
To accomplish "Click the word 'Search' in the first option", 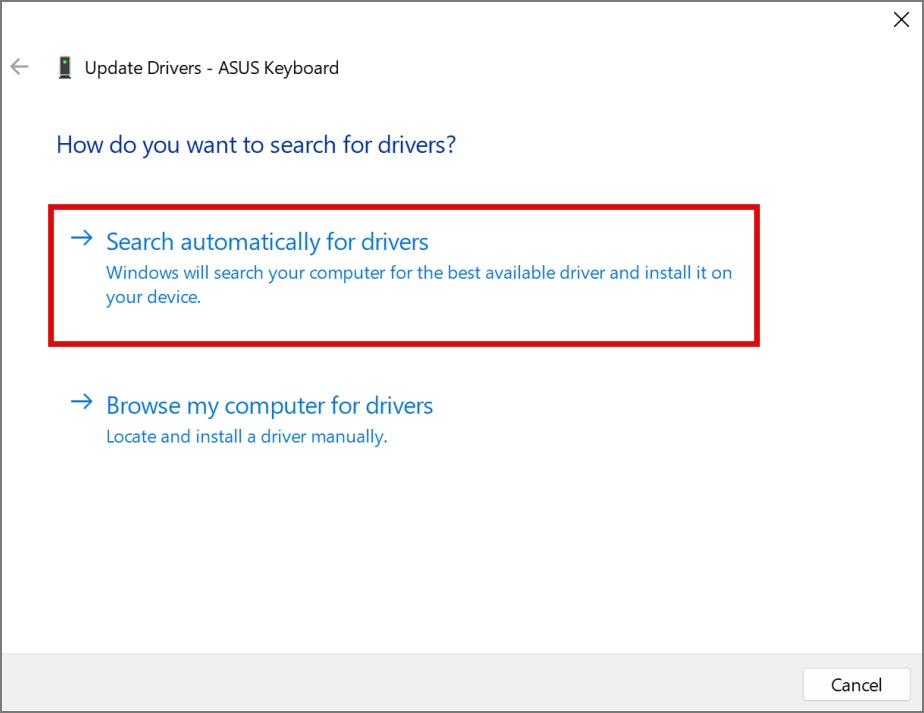I will pos(140,242).
